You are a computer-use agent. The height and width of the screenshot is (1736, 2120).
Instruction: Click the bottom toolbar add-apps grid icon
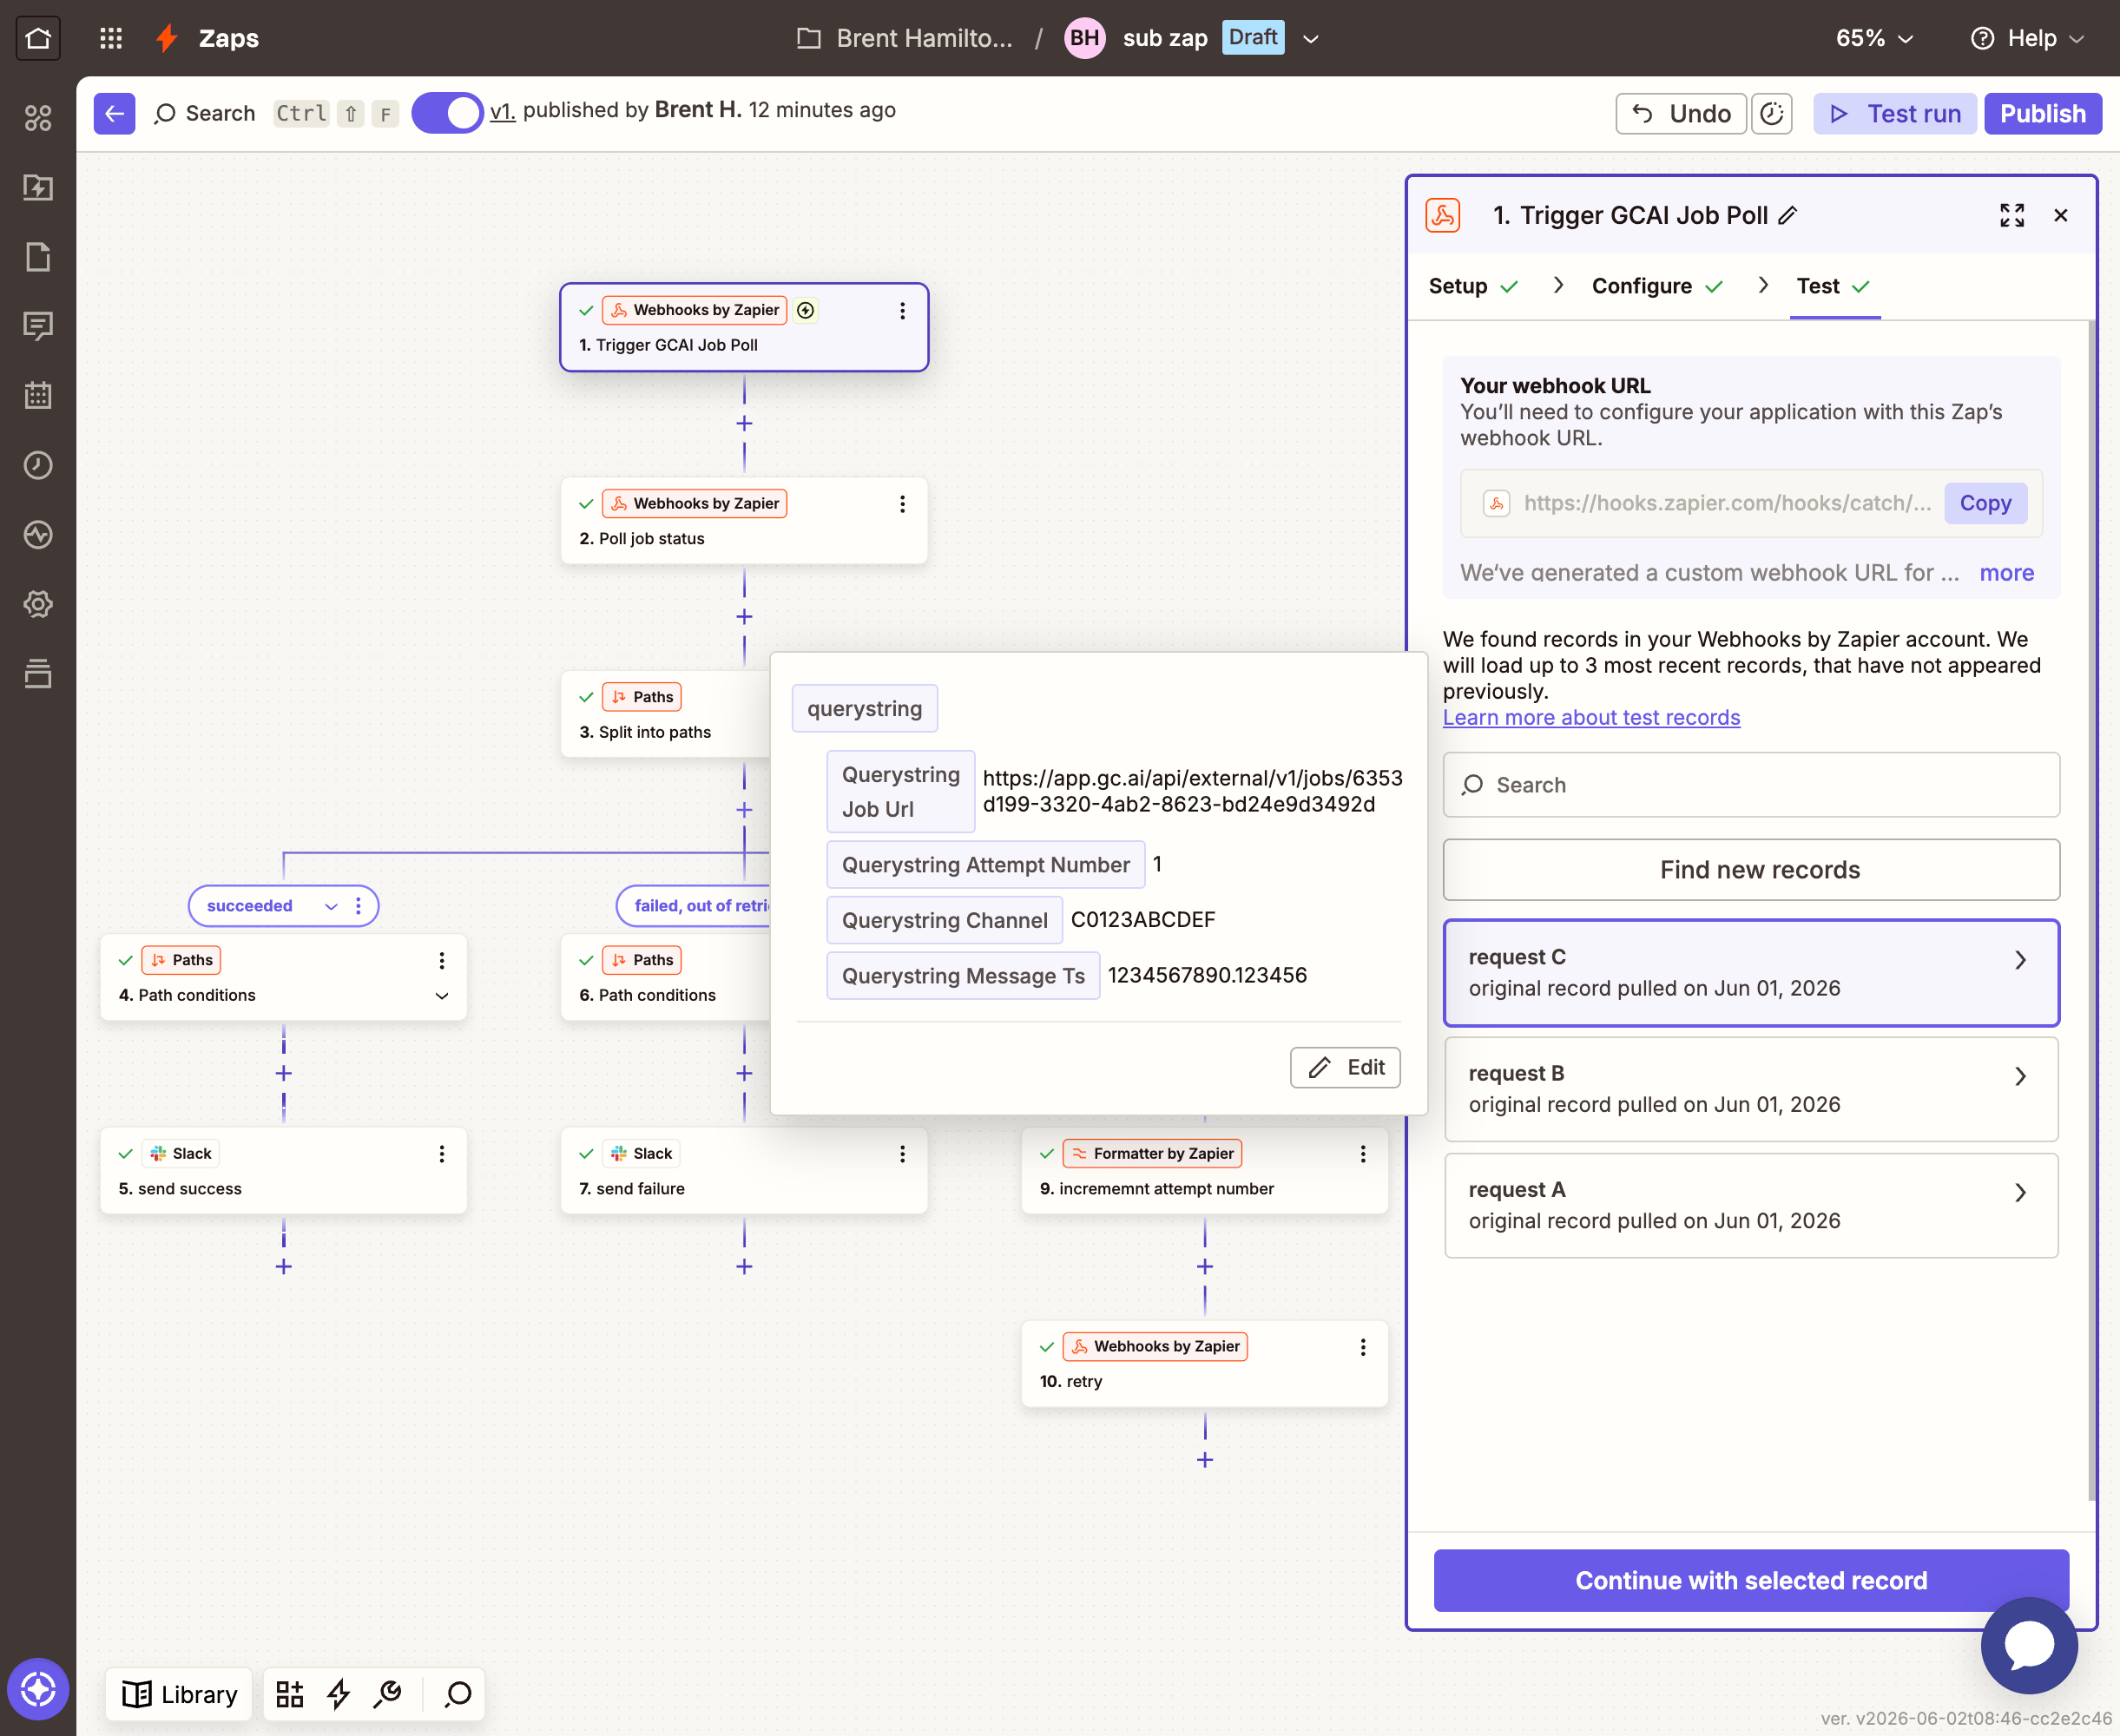tap(290, 1693)
